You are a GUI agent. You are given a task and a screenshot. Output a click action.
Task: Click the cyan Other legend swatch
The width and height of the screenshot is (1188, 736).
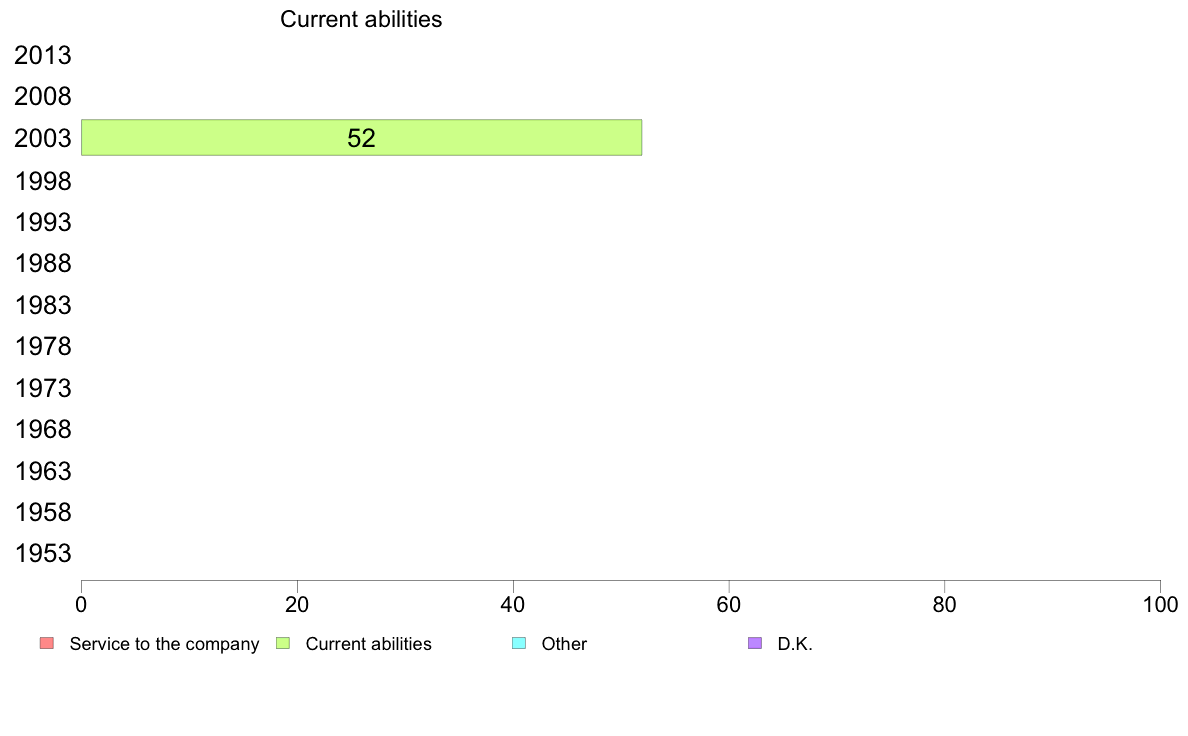519,644
